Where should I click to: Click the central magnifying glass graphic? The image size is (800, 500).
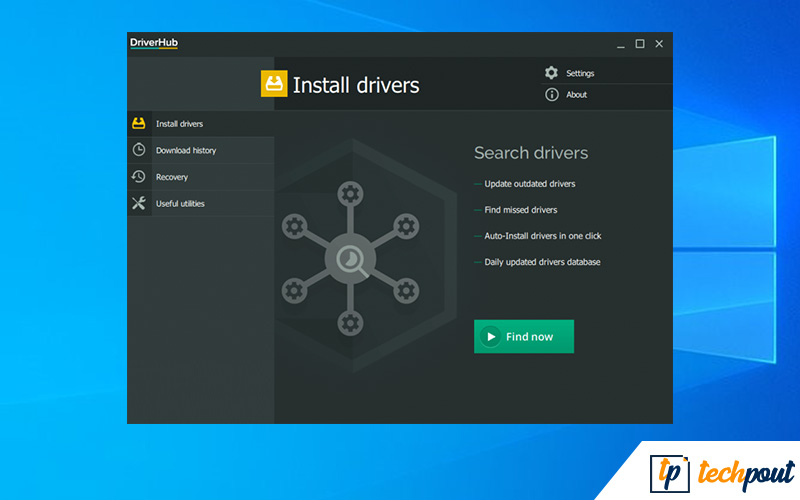pyautogui.click(x=349, y=259)
